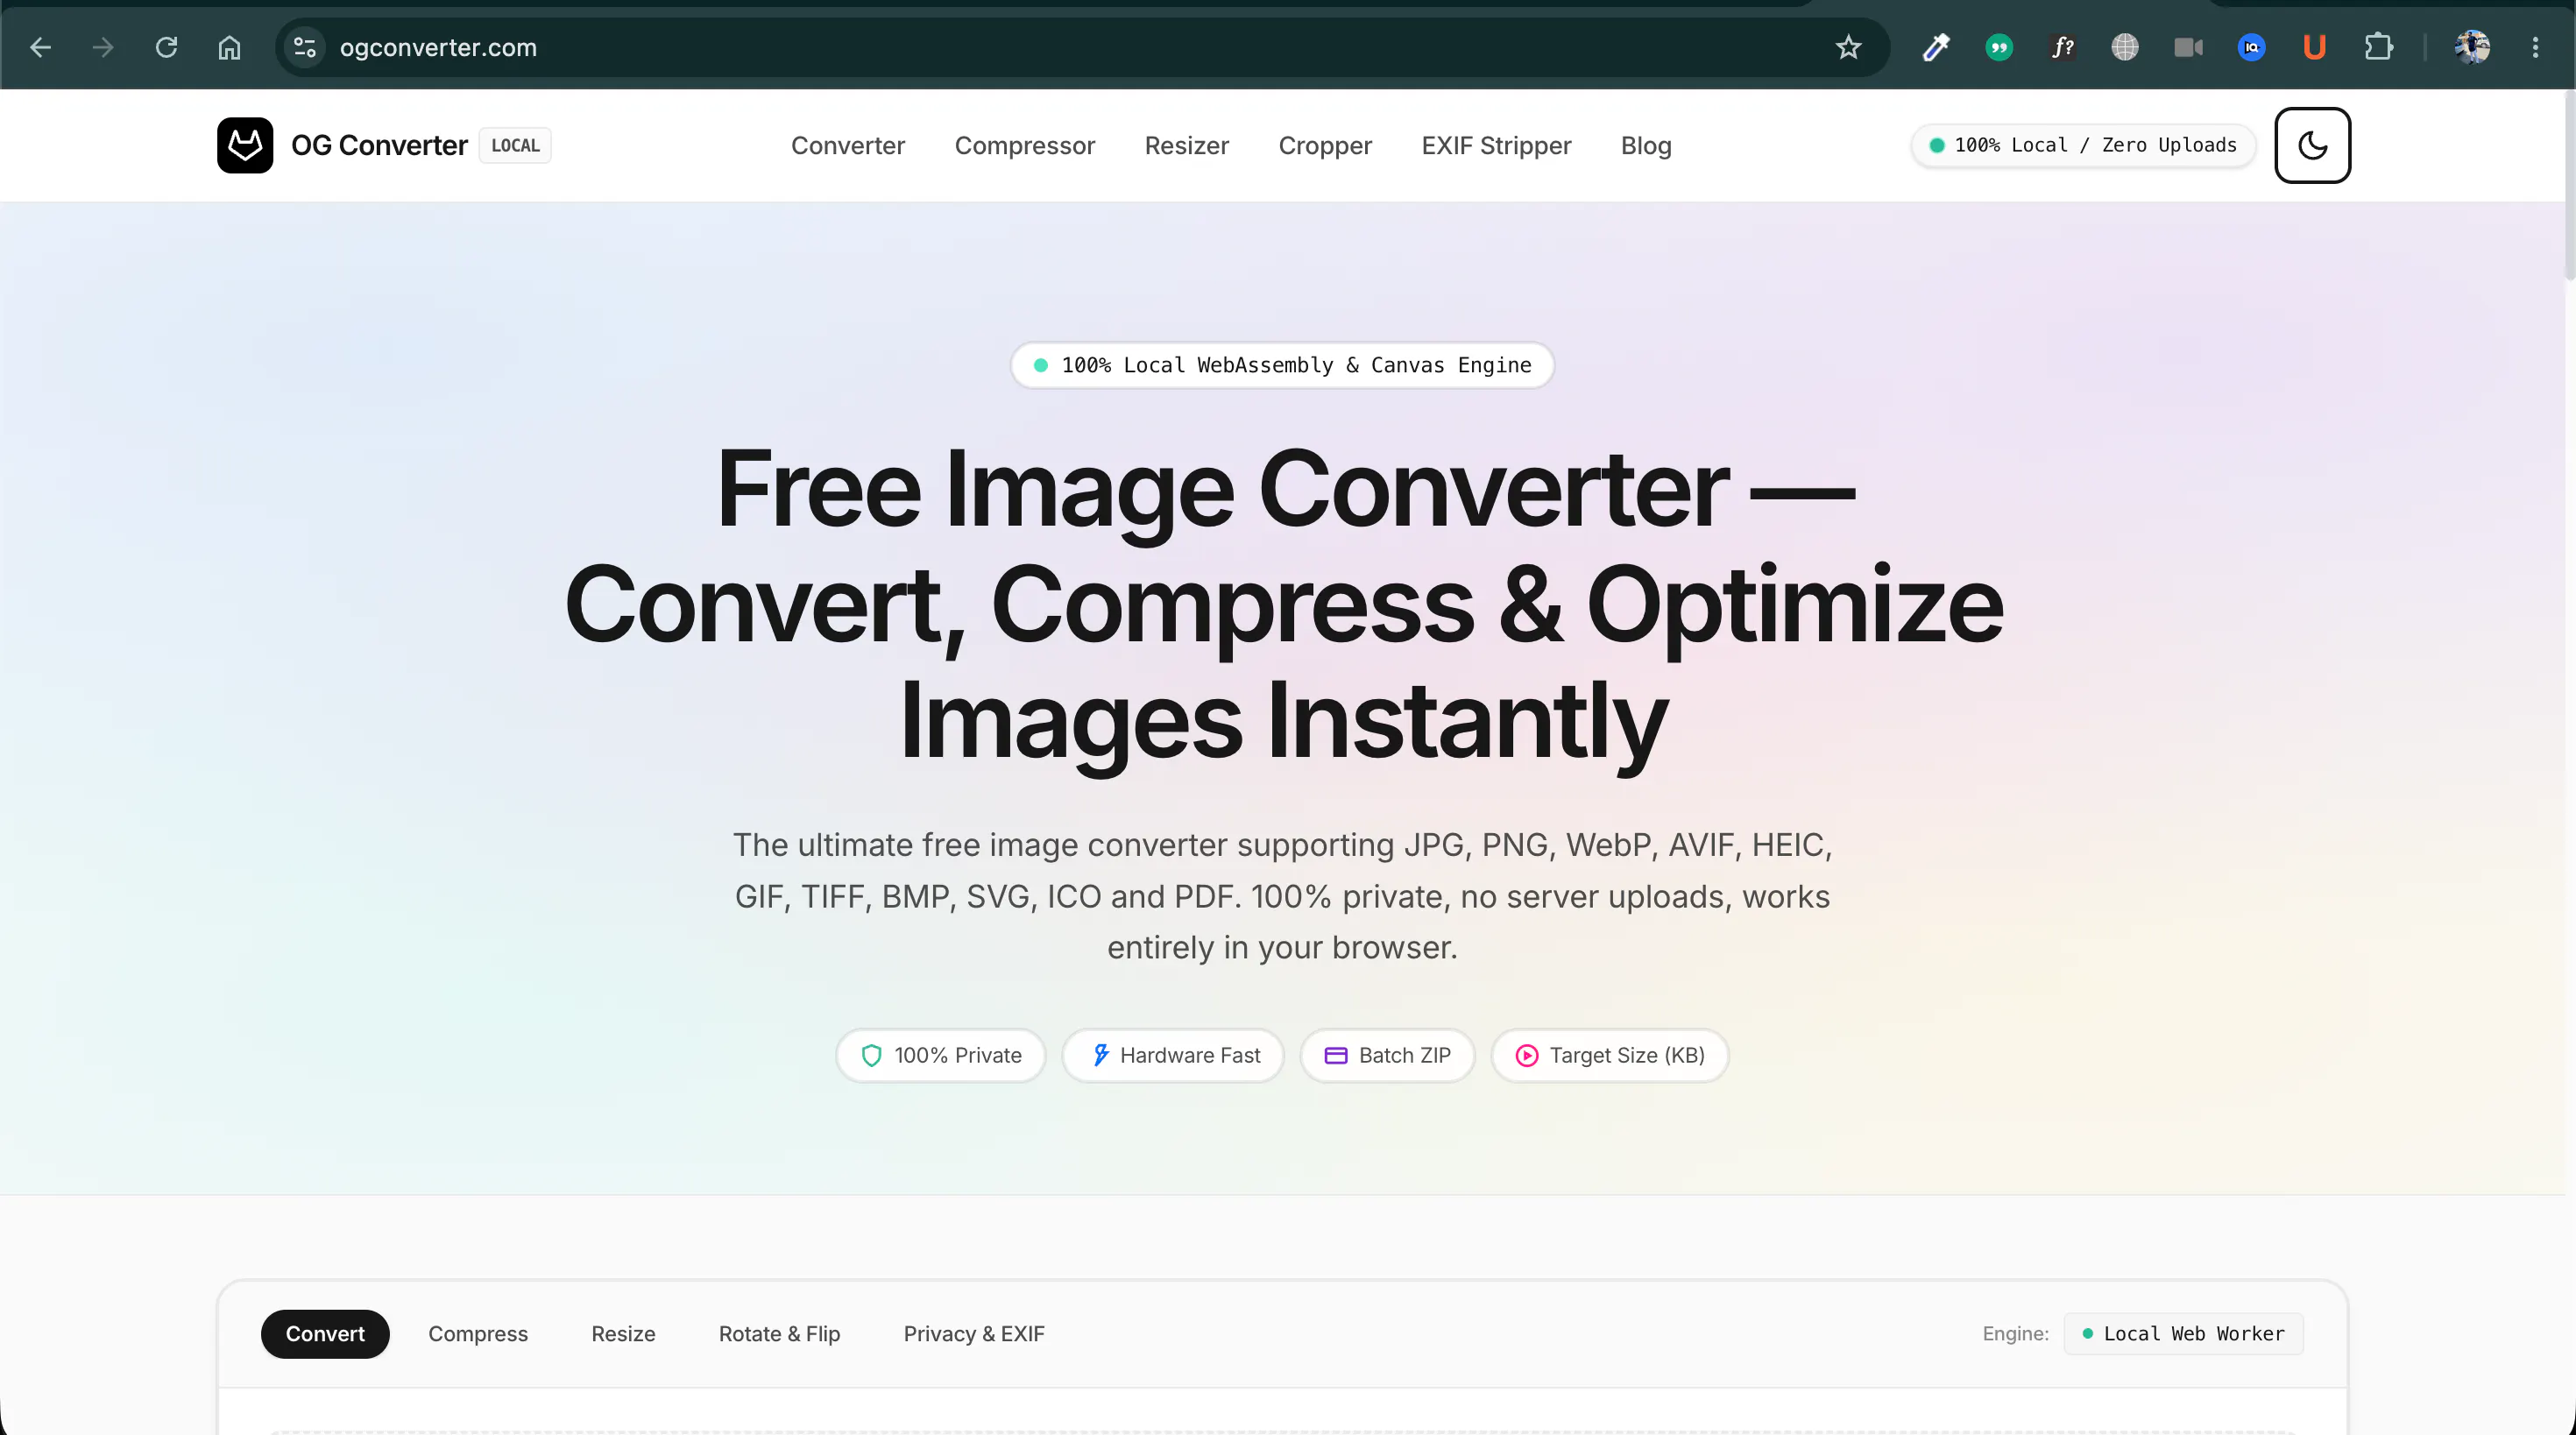Viewport: 2576px width, 1435px height.
Task: Toggle dark mode with the moon button
Action: pos(2312,145)
